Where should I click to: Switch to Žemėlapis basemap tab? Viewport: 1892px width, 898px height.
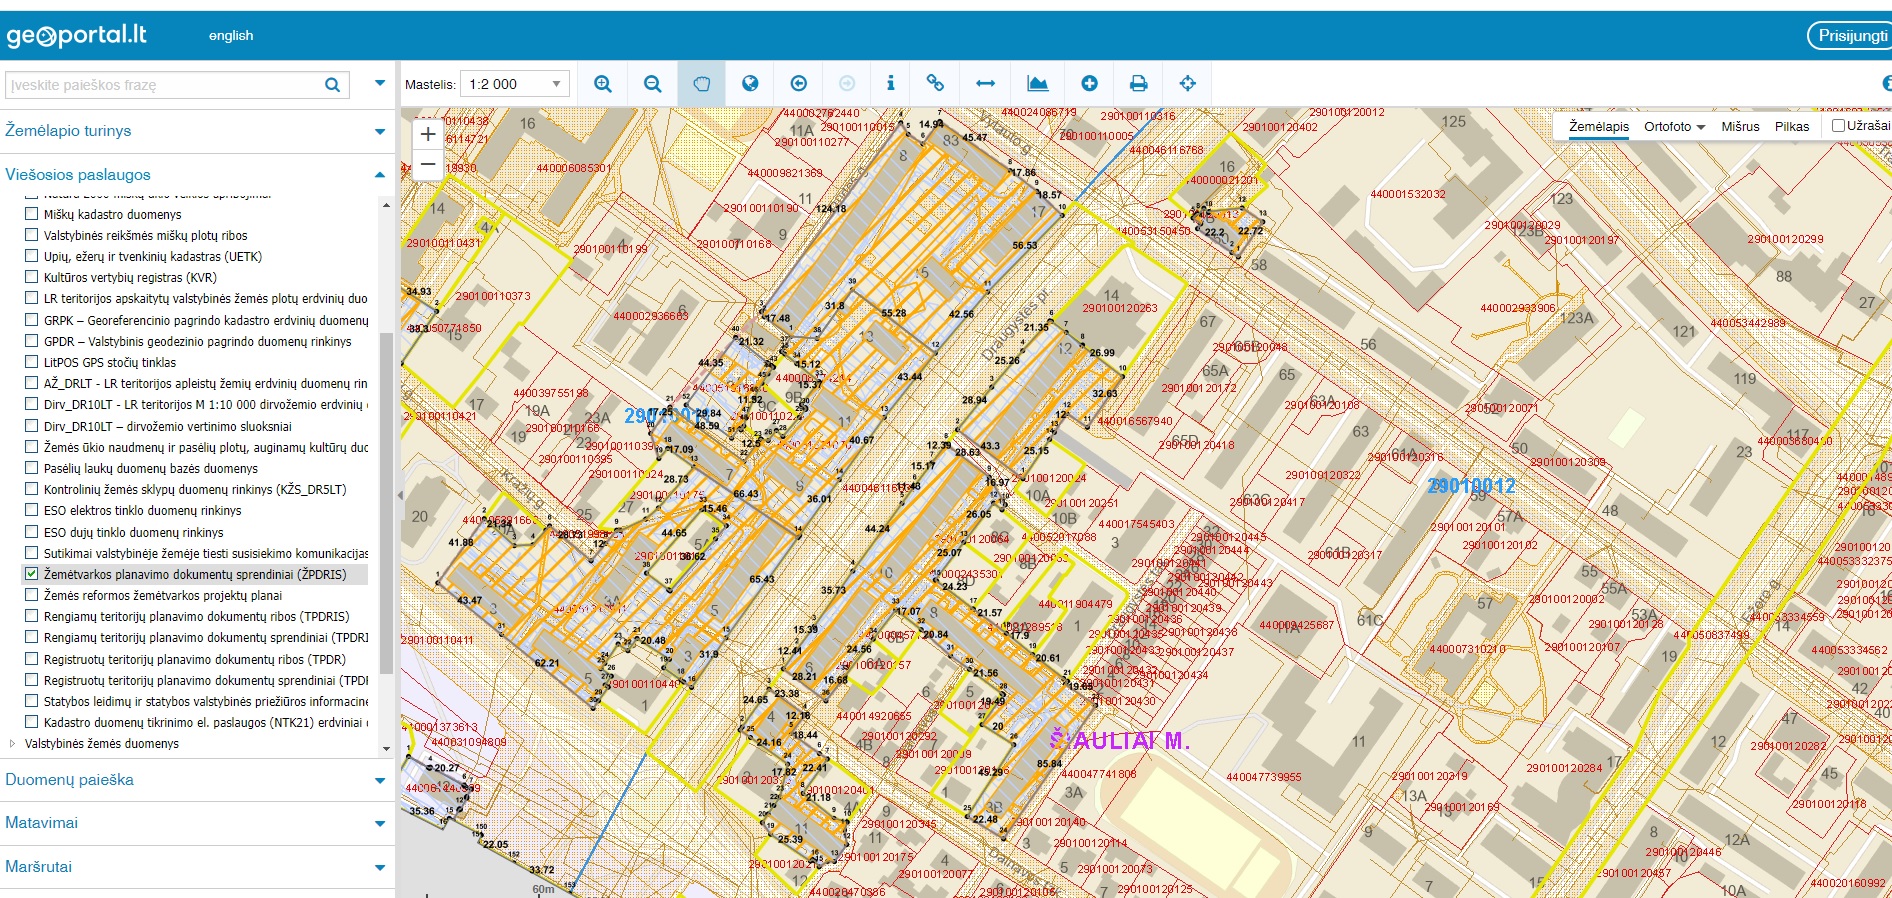click(x=1599, y=126)
